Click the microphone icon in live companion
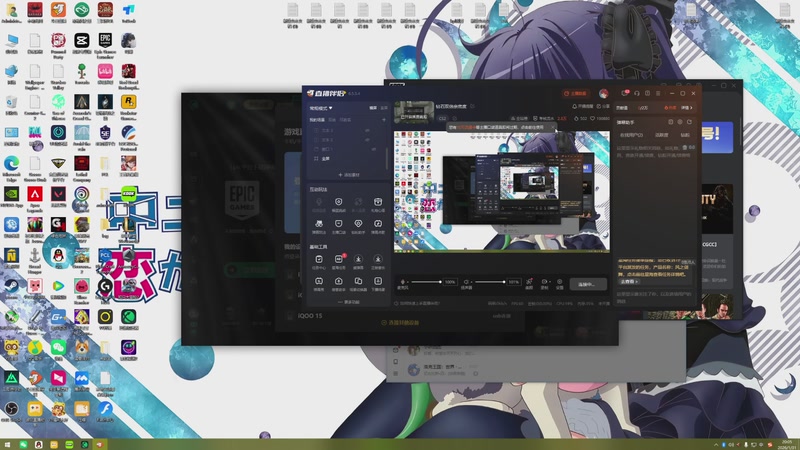The height and width of the screenshot is (450, 800). point(403,282)
